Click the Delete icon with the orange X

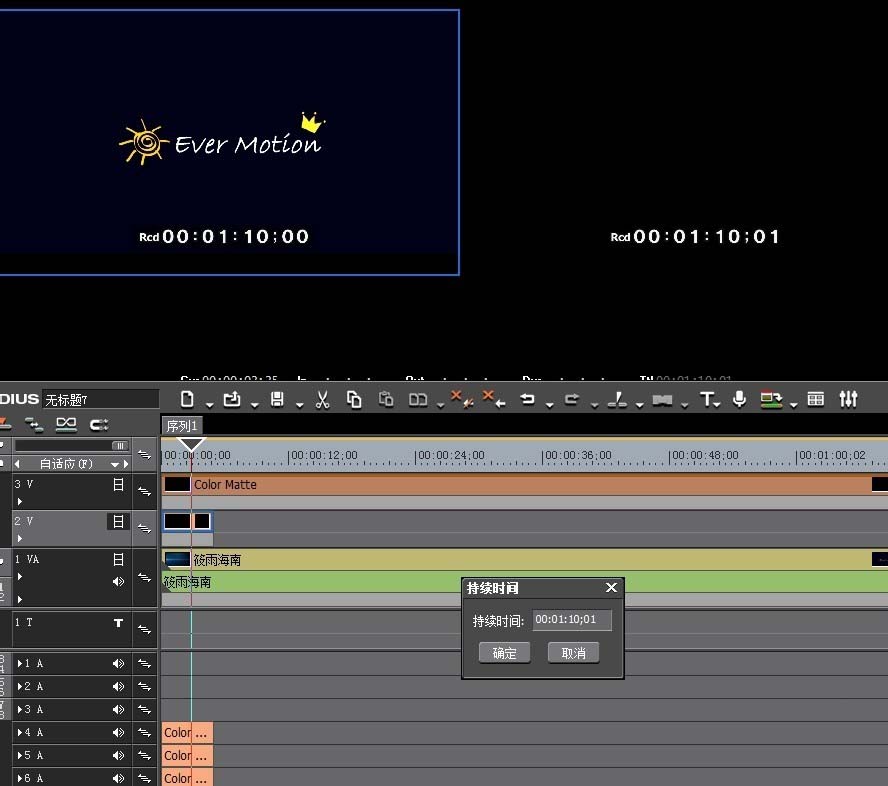point(461,399)
